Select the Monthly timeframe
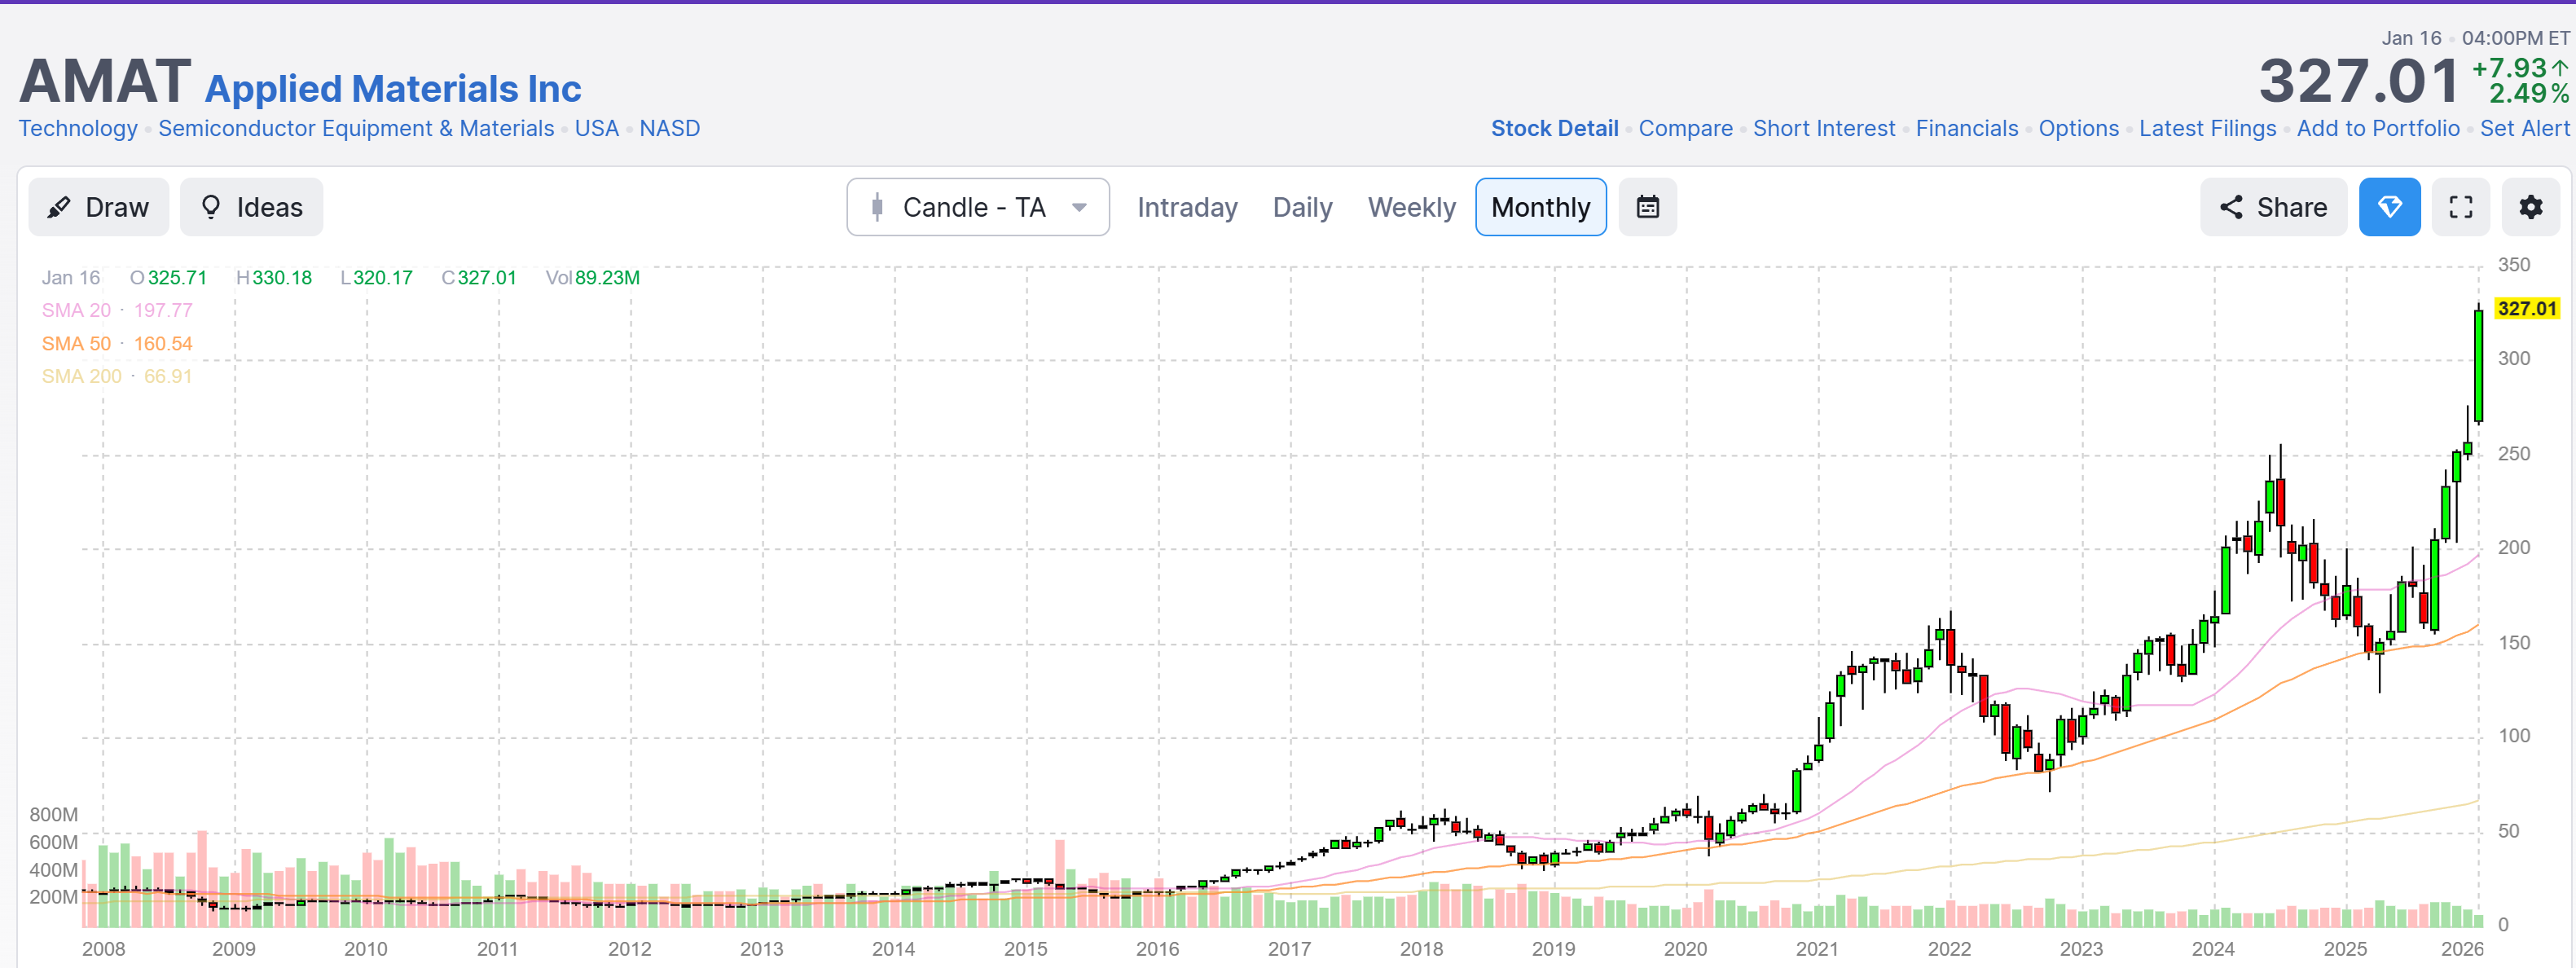The height and width of the screenshot is (968, 2576). 1539,207
